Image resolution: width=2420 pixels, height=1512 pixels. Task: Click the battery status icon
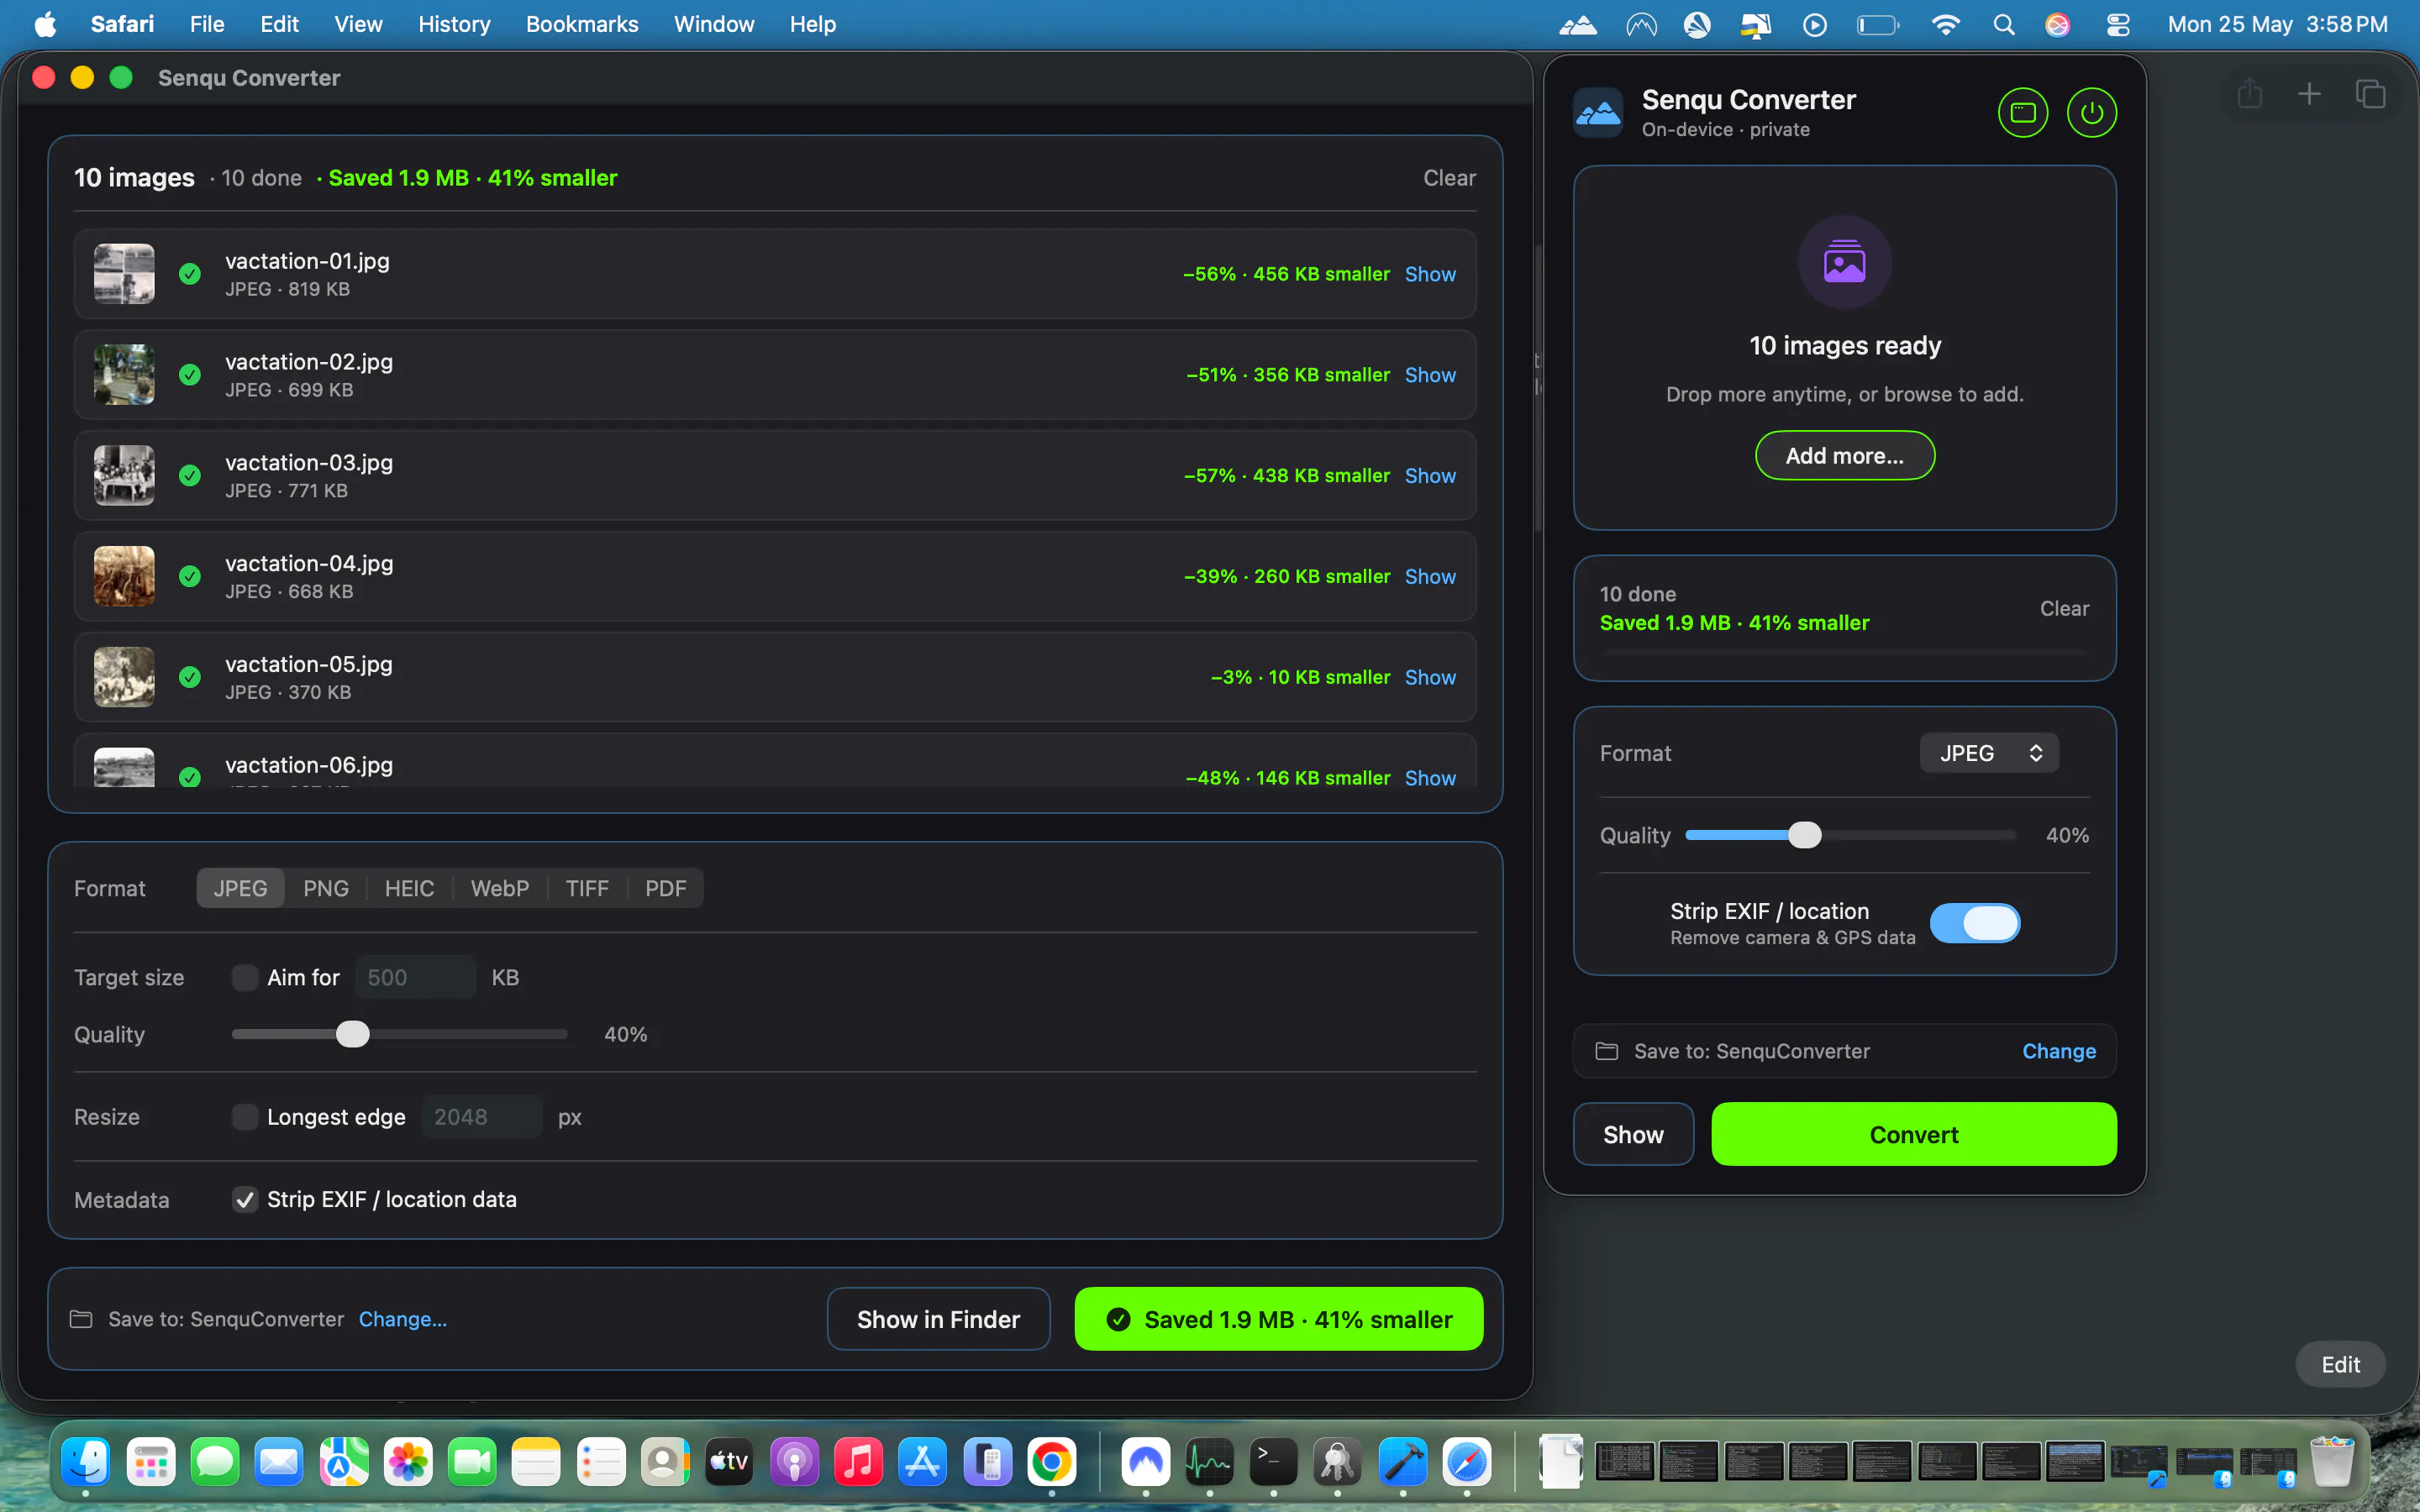pyautogui.click(x=1878, y=25)
